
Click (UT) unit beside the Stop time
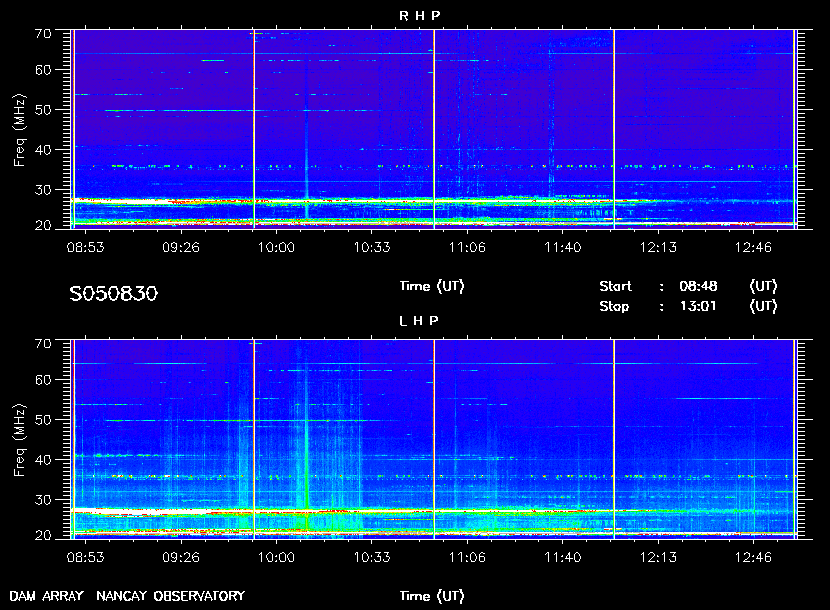pyautogui.click(x=763, y=307)
